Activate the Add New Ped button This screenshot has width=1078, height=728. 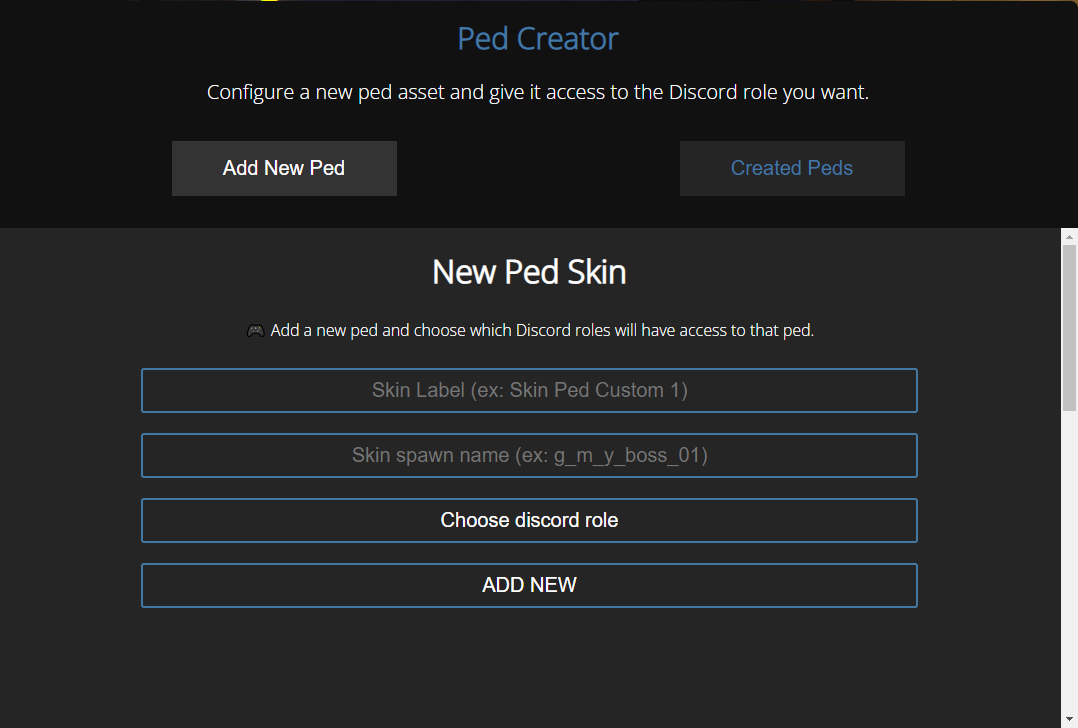(x=284, y=168)
